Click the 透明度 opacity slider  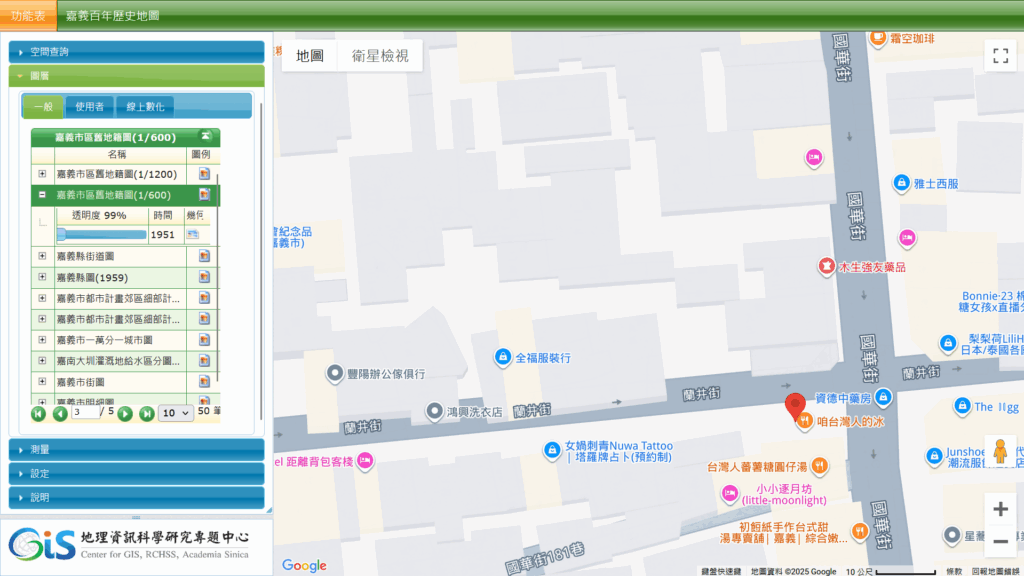coord(100,235)
